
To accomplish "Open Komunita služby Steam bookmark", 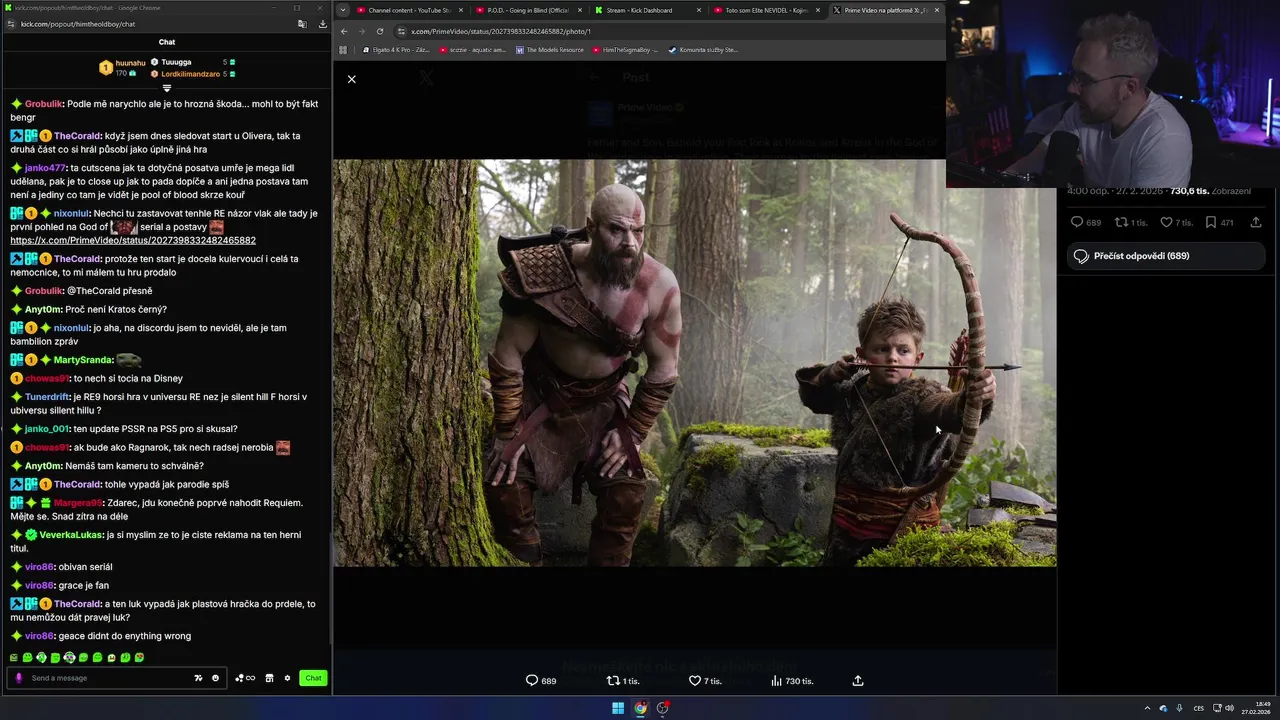I will (703, 50).
